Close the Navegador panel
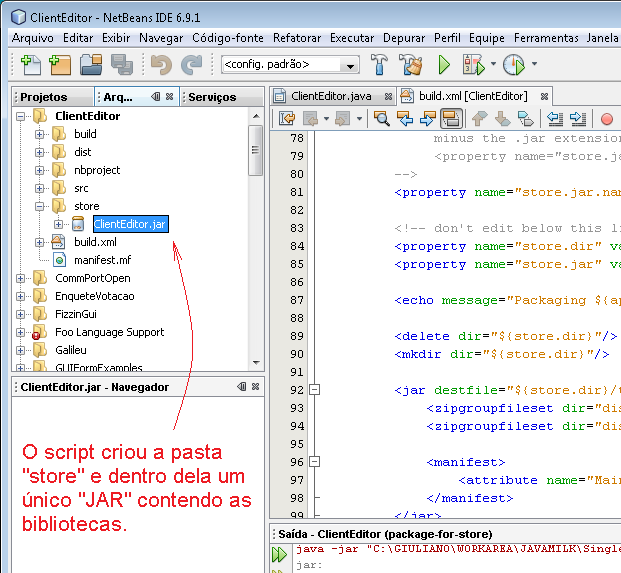The width and height of the screenshot is (621, 573). 255,386
